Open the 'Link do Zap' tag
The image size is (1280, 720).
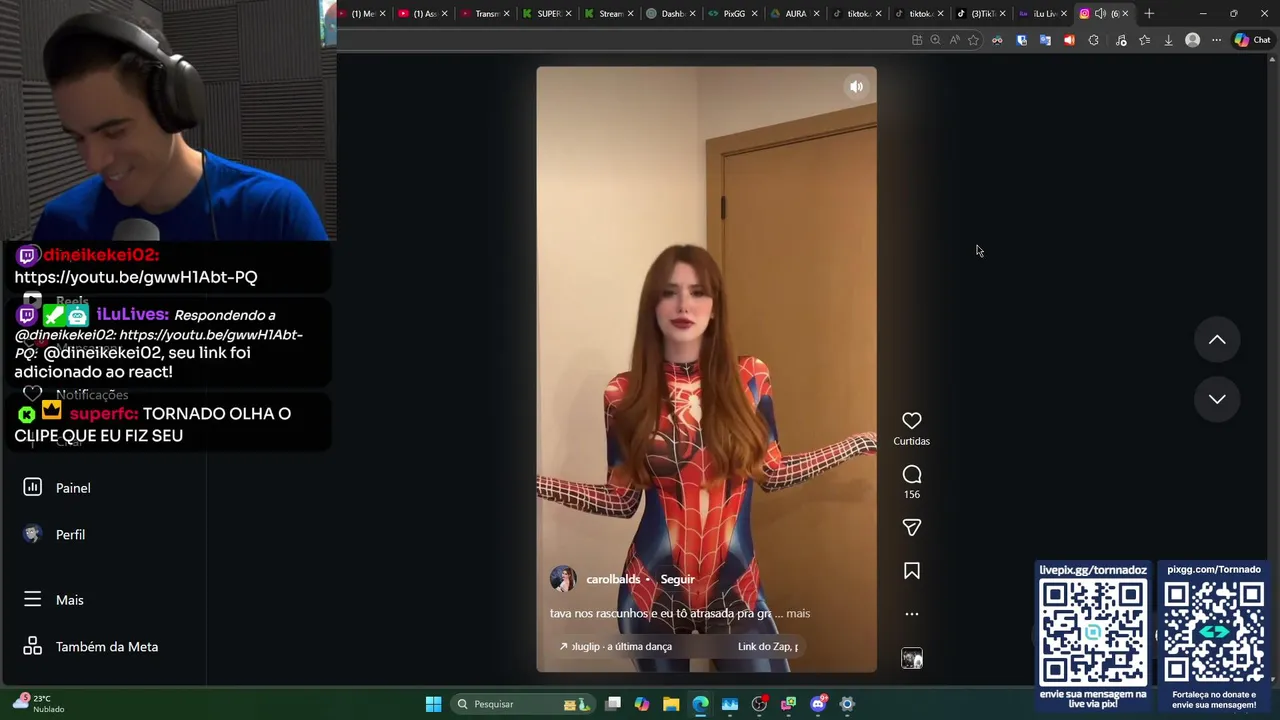click(x=767, y=646)
